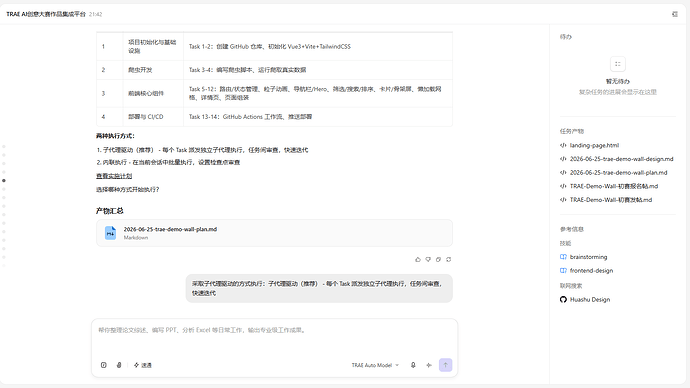Screen dimensions: 690x388
Task: Click the table cell 项目初始化与基础设施
Action: [152, 47]
